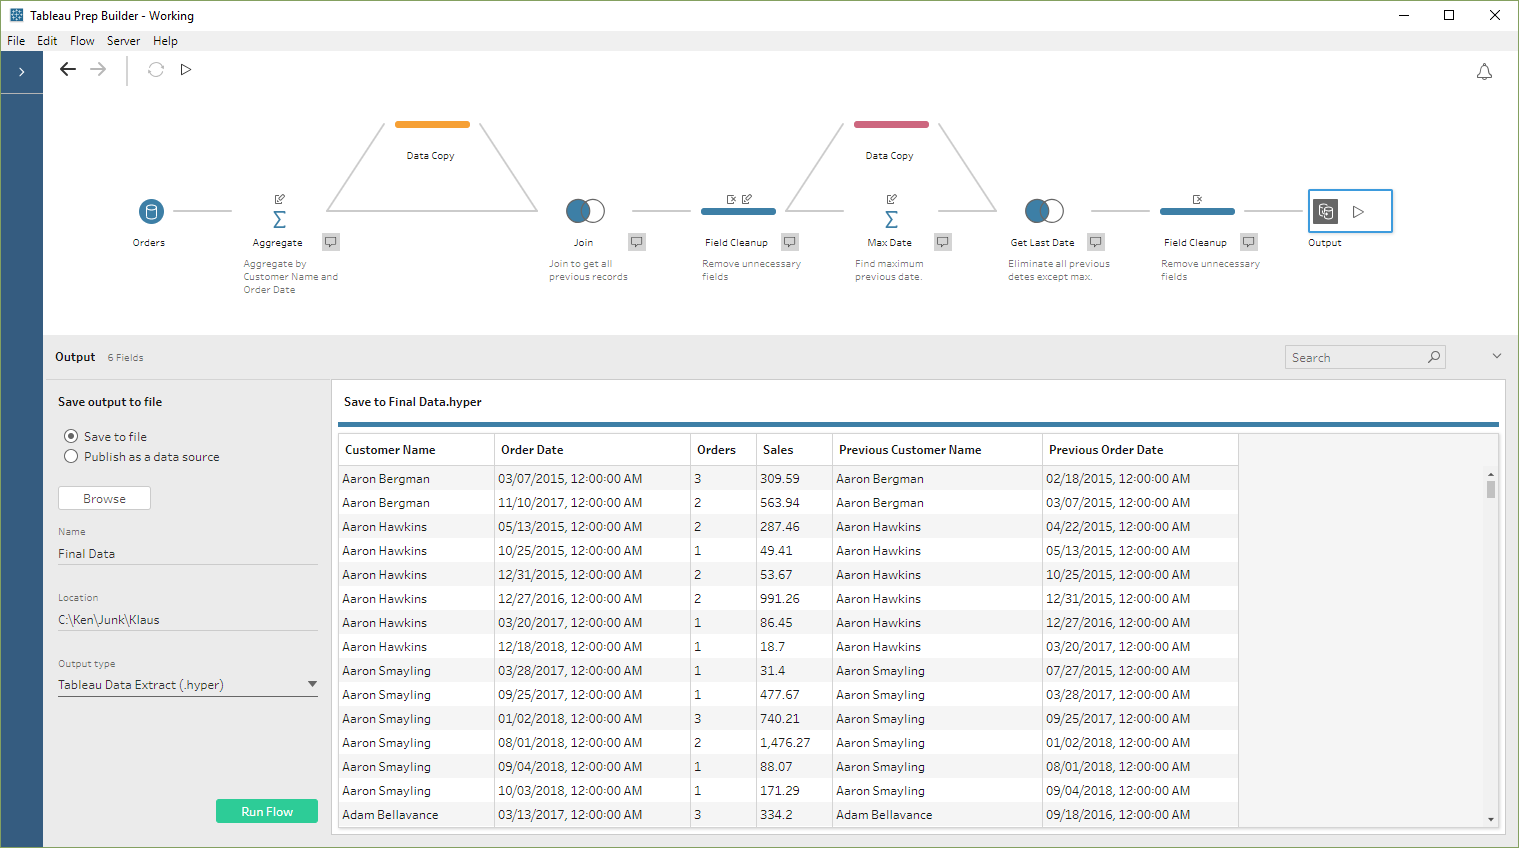This screenshot has height=848, width=1519.
Task: Click the Save to Final Data.hyper heading
Action: coord(413,402)
